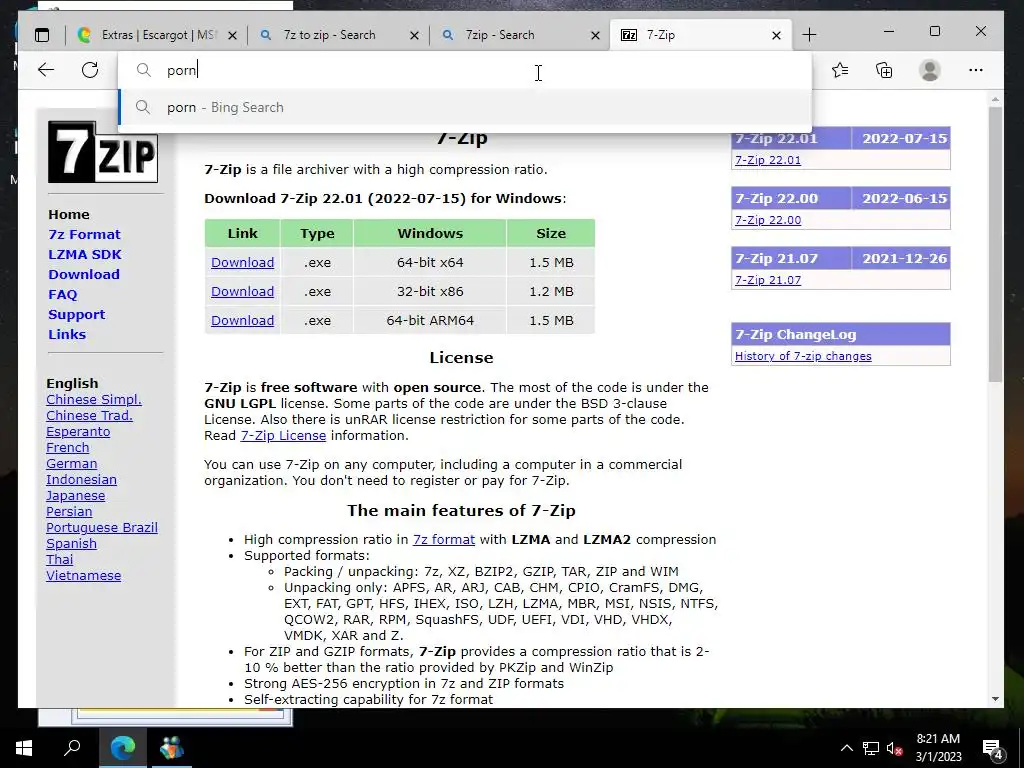Switch language to Indonesian
The width and height of the screenshot is (1024, 768).
click(x=81, y=479)
